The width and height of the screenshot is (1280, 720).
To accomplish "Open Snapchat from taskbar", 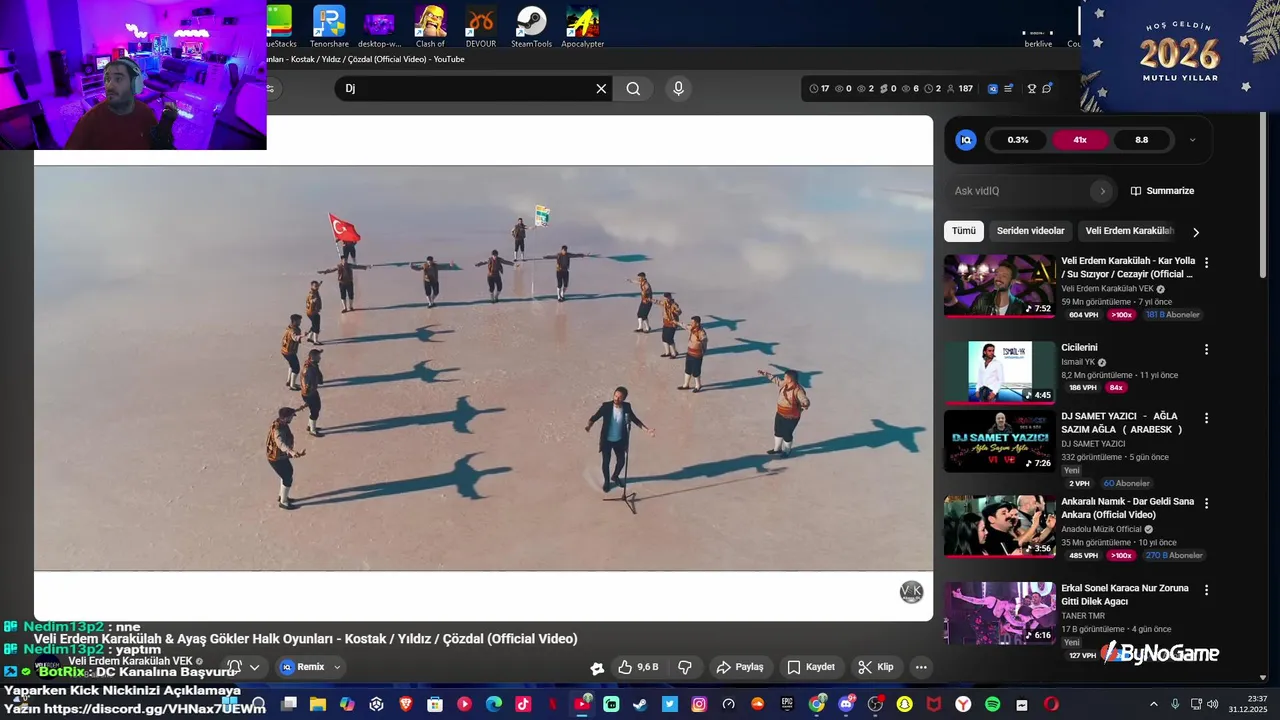I will [904, 704].
